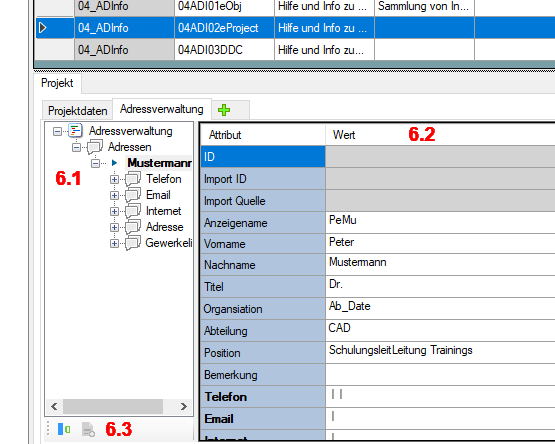The width and height of the screenshot is (555, 444).
Task: Select the Projekt tab
Action: point(57,83)
